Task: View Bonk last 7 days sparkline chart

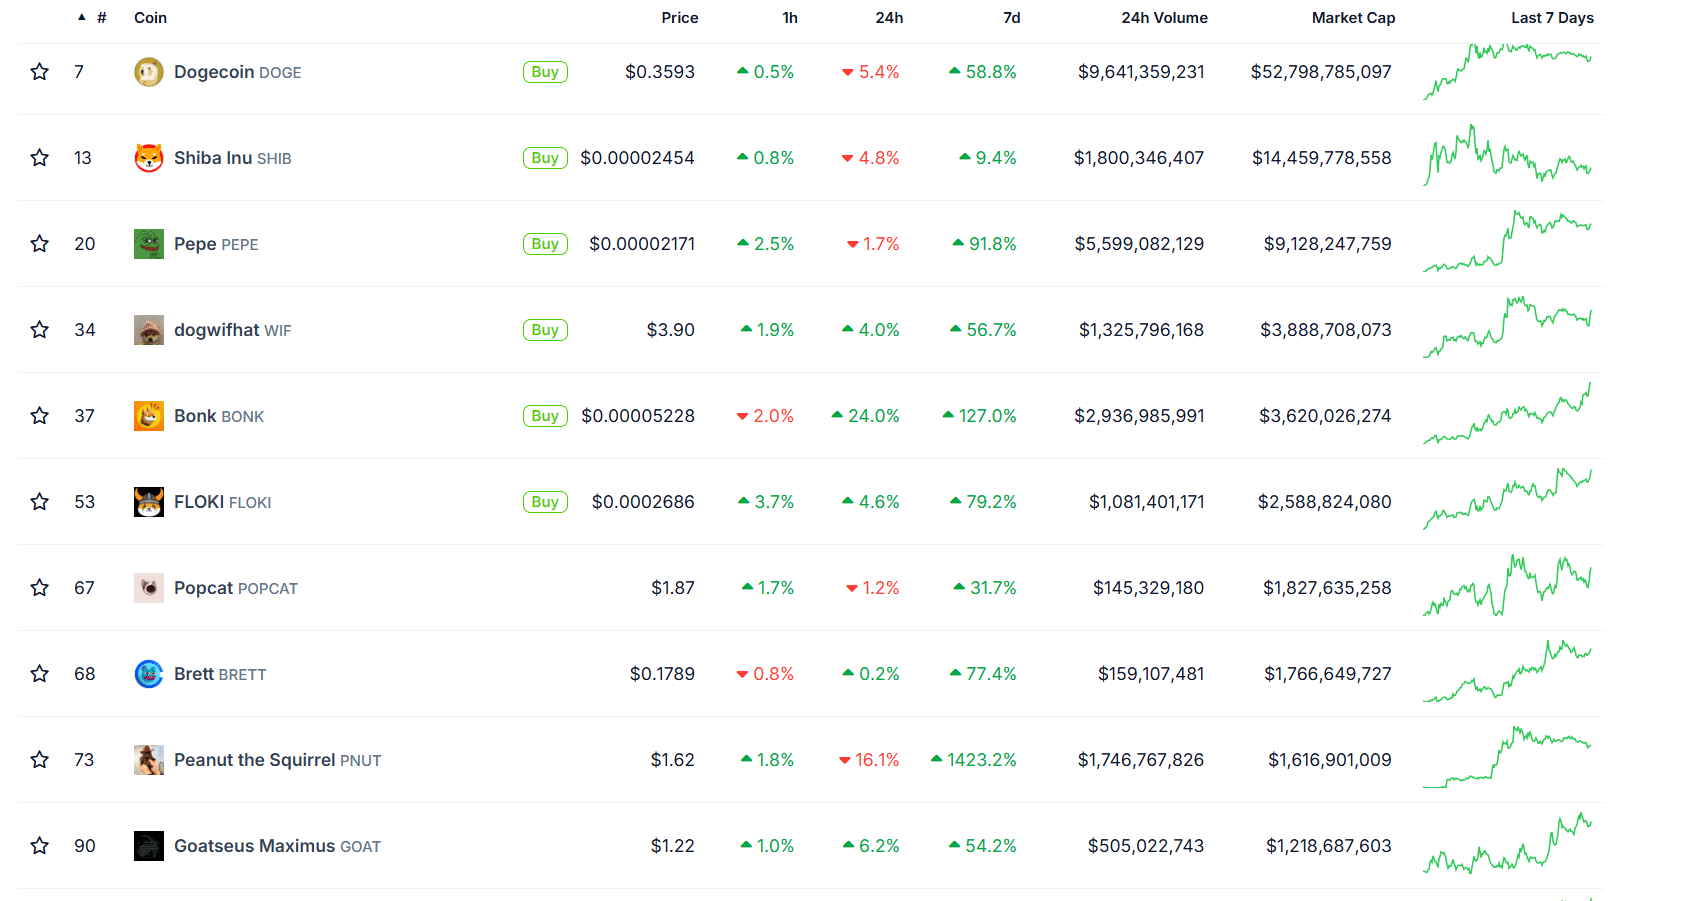Action: point(1507,414)
